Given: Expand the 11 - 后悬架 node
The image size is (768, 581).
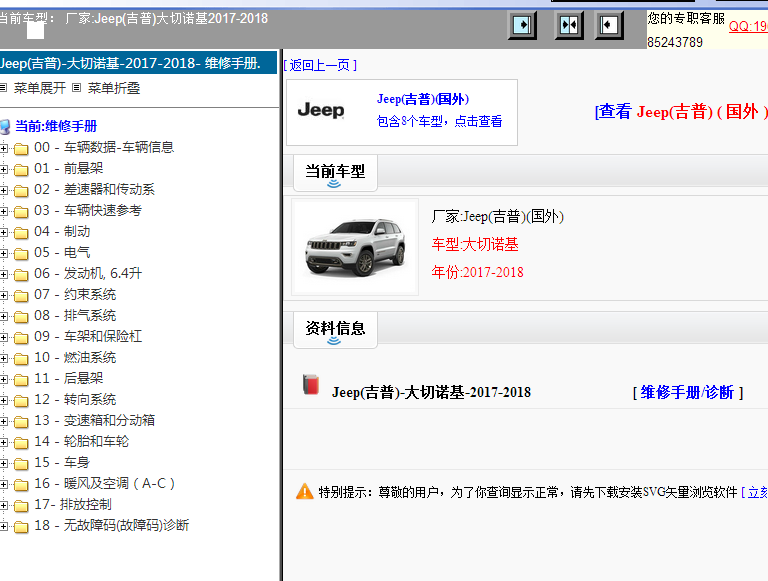Looking at the screenshot, I should coord(3,379).
